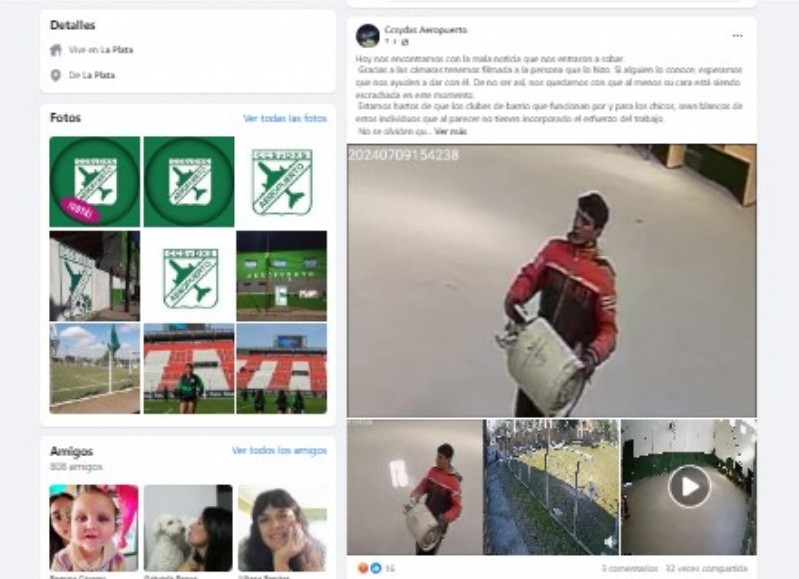This screenshot has height=579, width=799.
Task: Expand post text with Ver más
Action: [x=450, y=131]
